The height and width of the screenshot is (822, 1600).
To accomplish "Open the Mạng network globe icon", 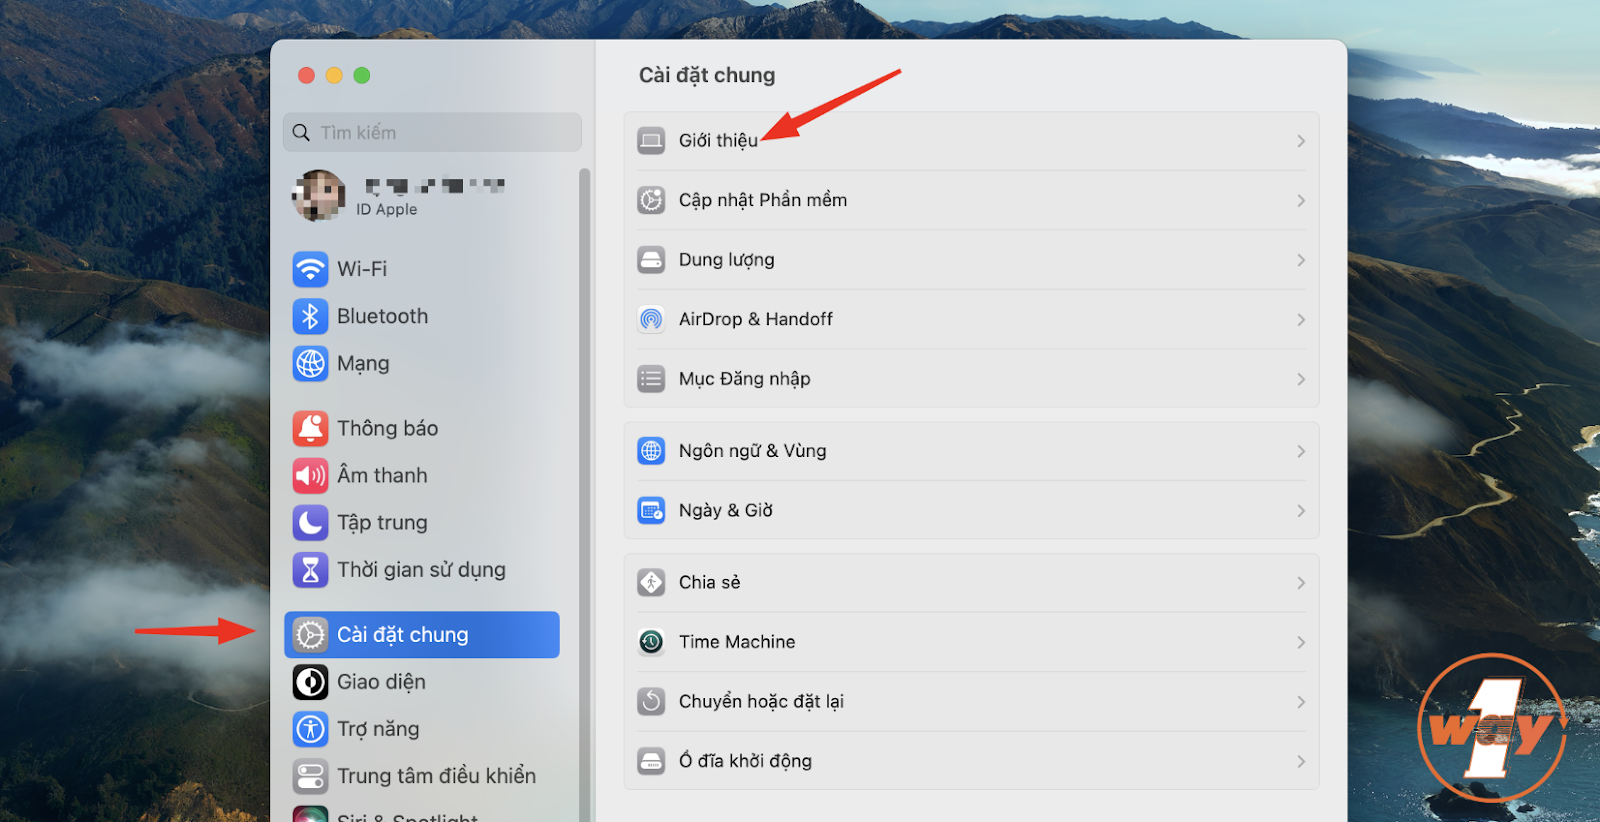I will 310,364.
